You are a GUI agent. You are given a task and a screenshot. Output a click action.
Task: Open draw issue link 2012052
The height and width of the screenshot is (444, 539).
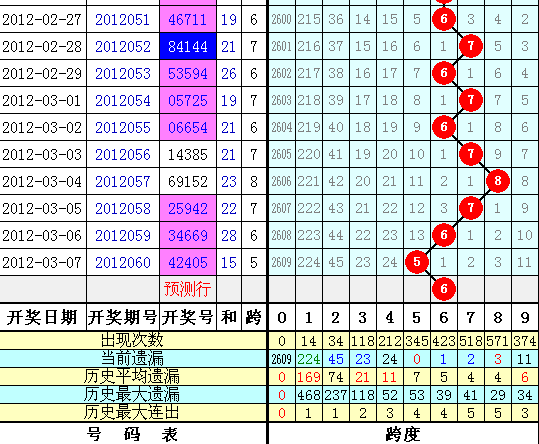point(123,47)
